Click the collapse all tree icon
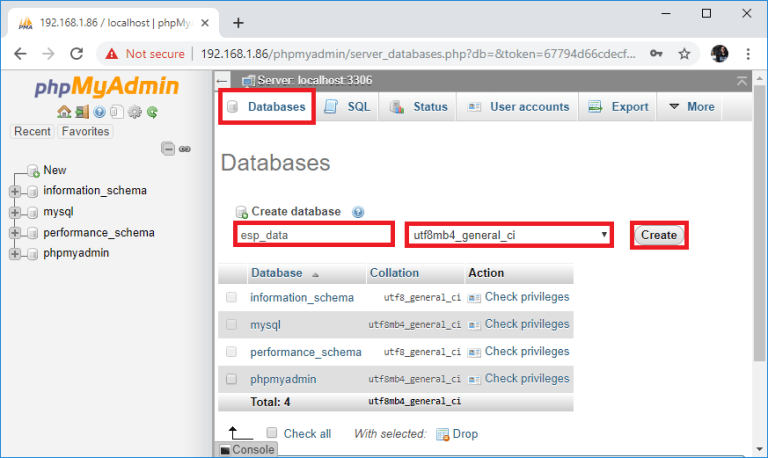Screen dimensions: 768x458 pyautogui.click(x=168, y=149)
